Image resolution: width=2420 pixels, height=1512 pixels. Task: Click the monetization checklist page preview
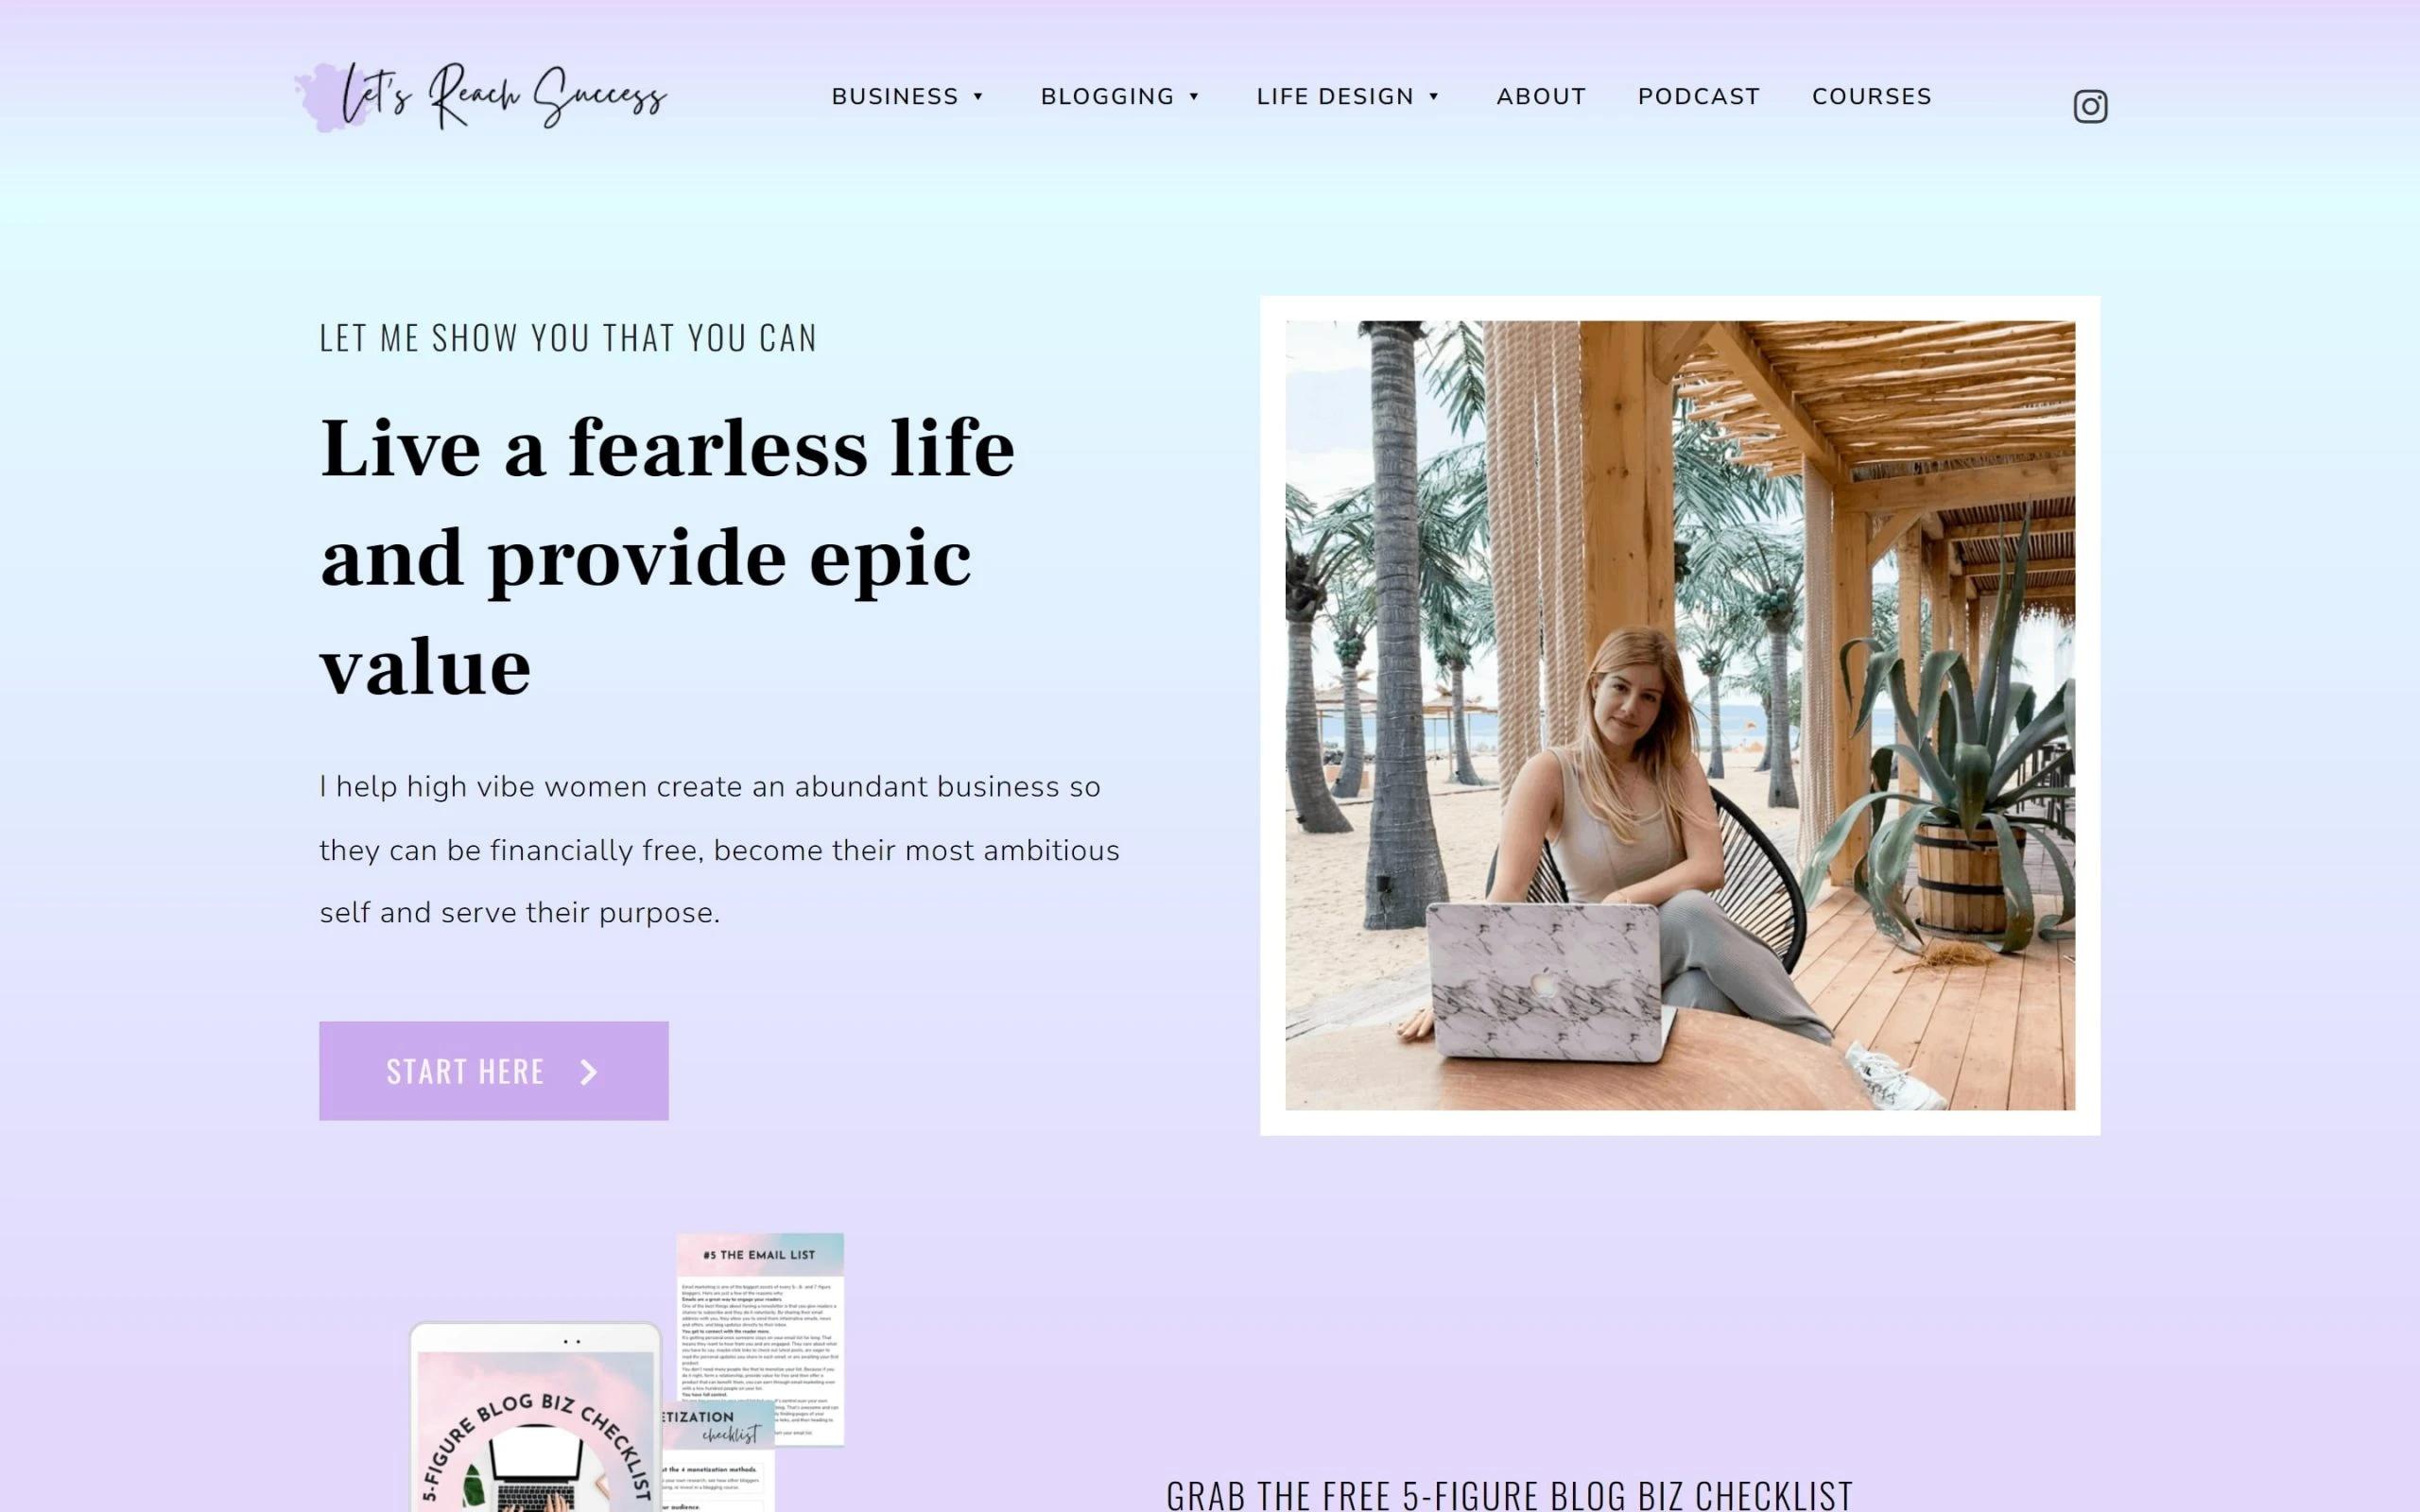pyautogui.click(x=717, y=1457)
